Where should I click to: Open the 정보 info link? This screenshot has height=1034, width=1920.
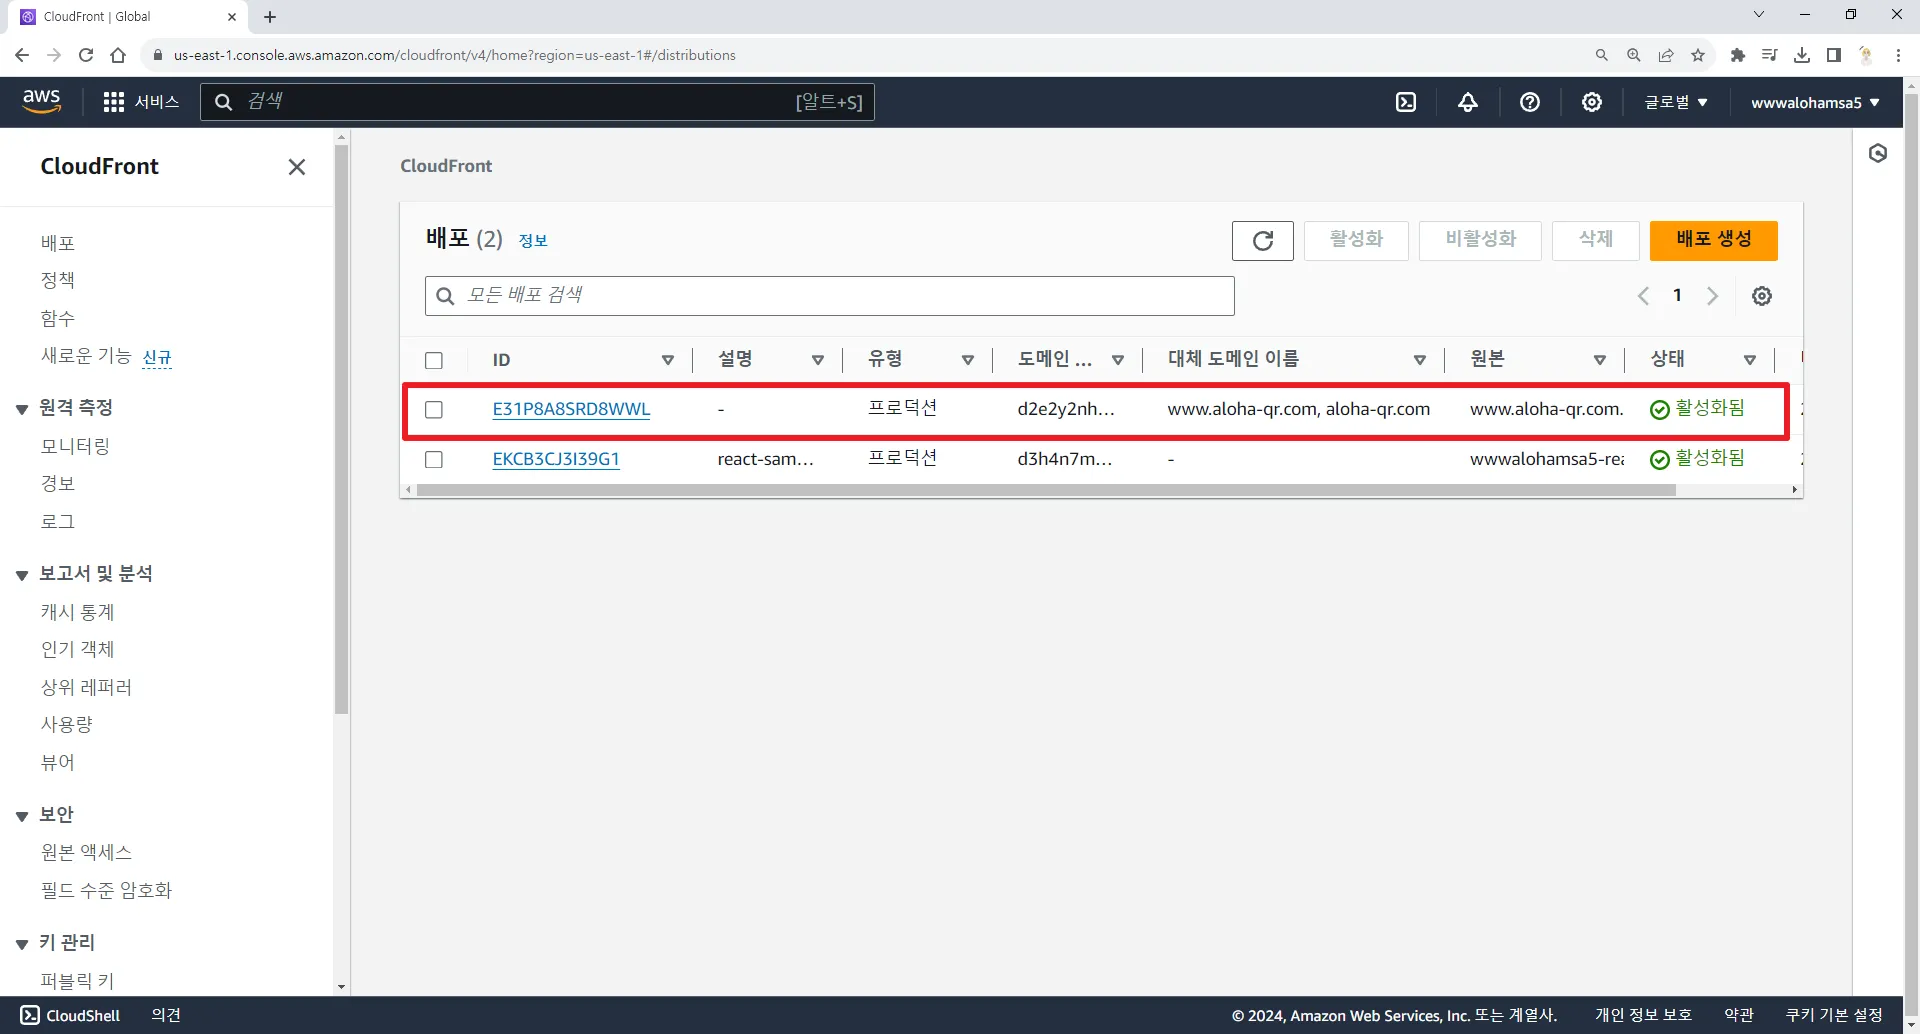tap(533, 241)
